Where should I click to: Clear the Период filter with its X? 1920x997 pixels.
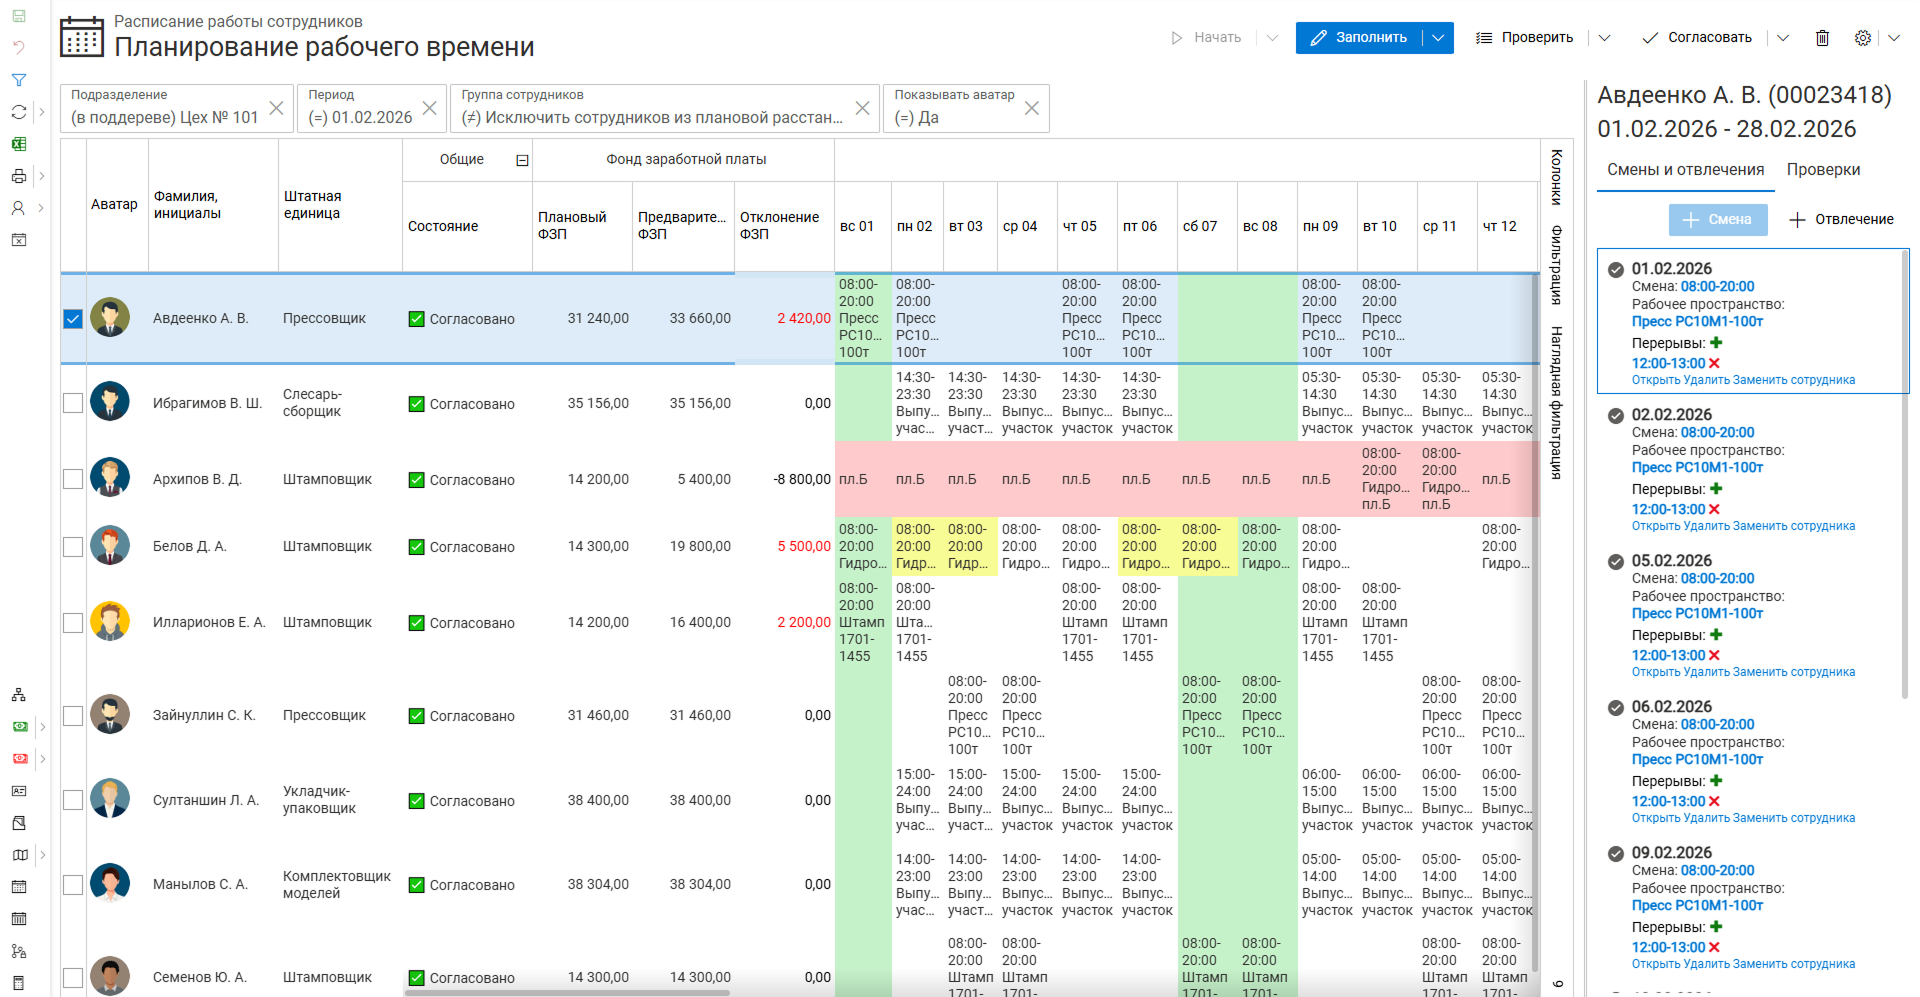[429, 108]
